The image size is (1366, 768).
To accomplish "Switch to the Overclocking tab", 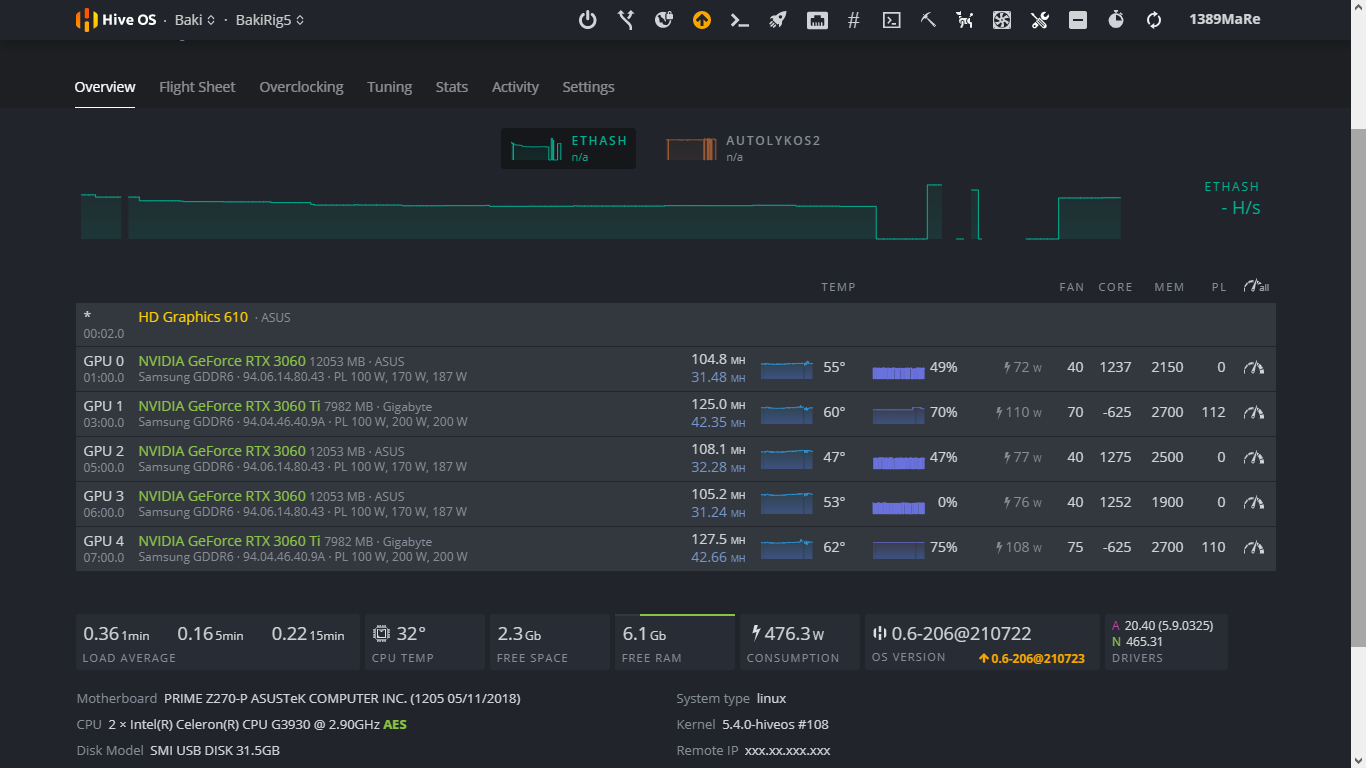I will [301, 87].
